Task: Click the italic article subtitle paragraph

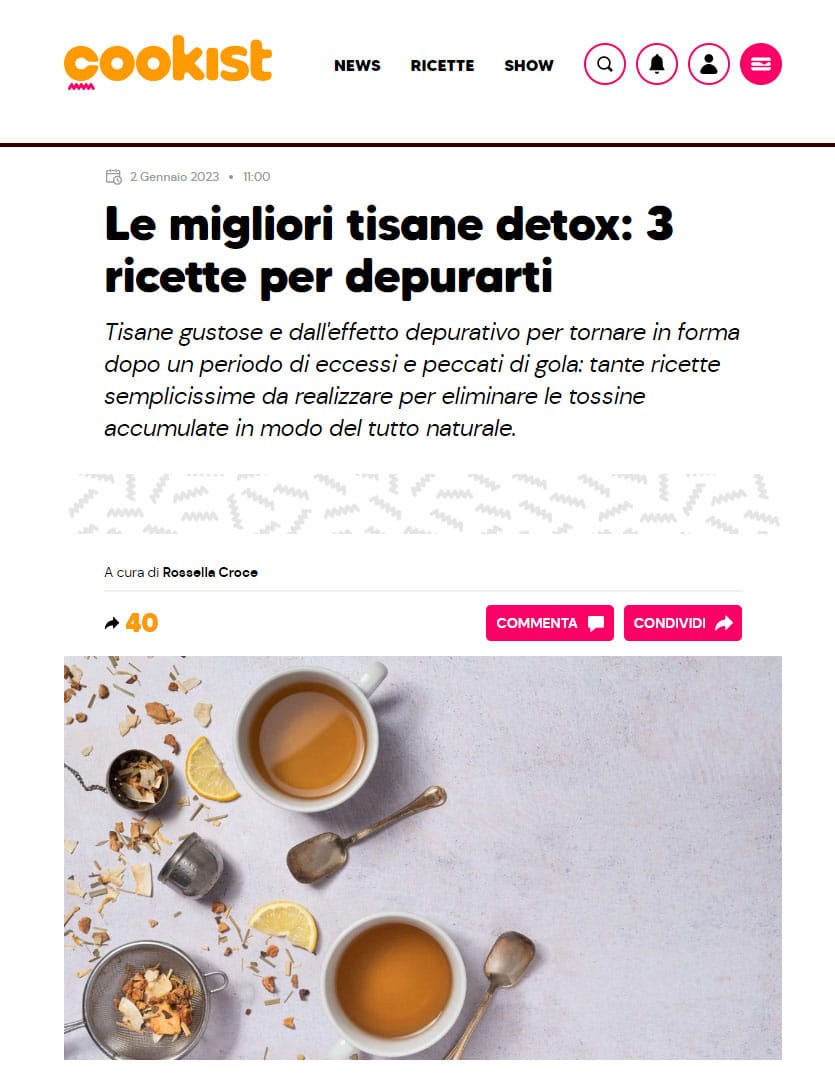Action: [422, 380]
